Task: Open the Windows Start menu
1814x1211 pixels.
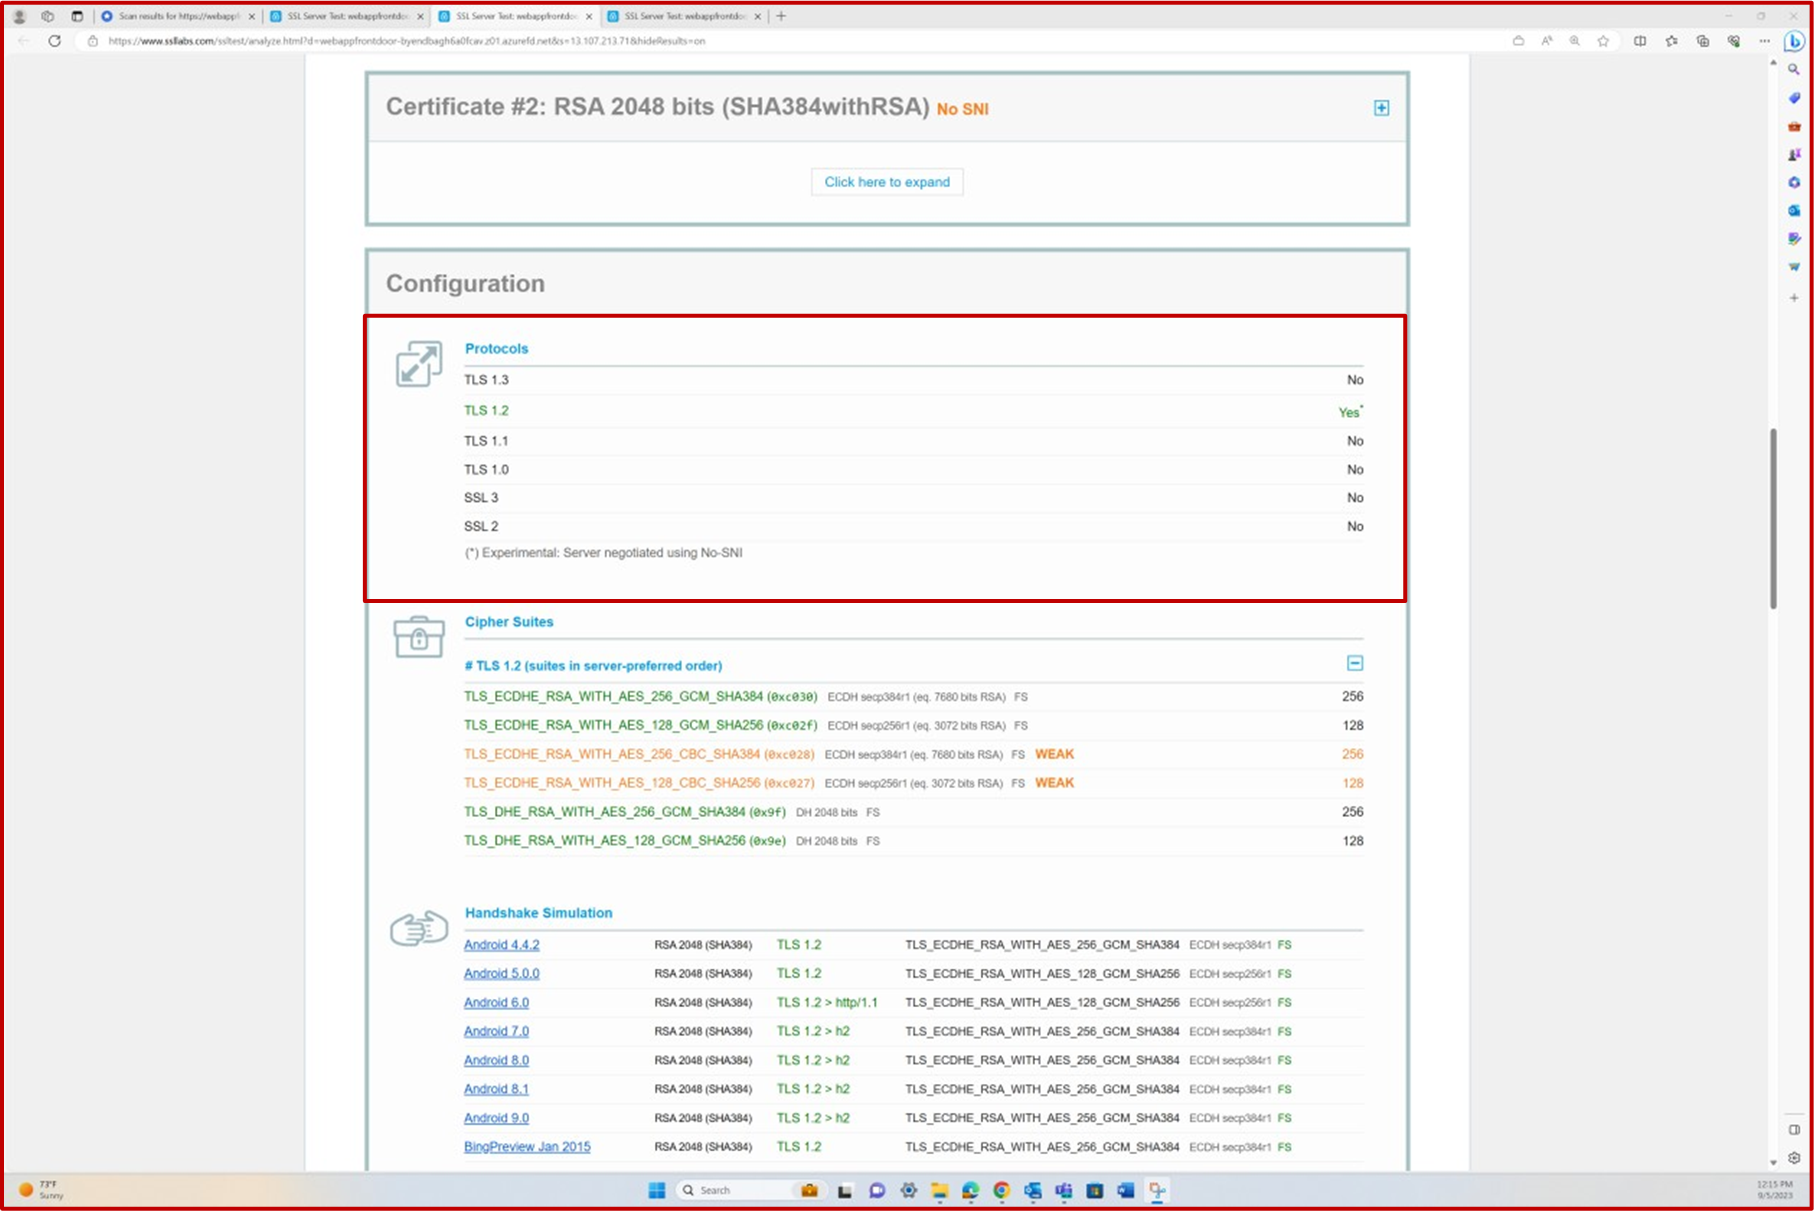Action: (x=655, y=1190)
